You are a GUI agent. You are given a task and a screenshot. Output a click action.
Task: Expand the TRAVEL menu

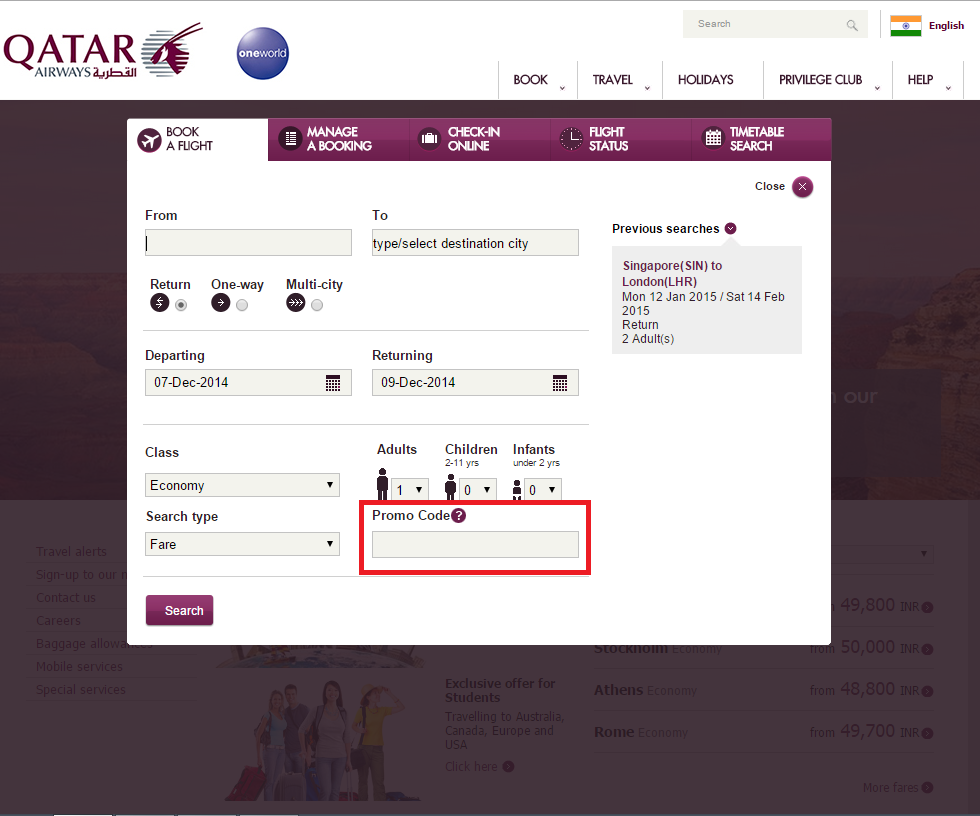[620, 80]
